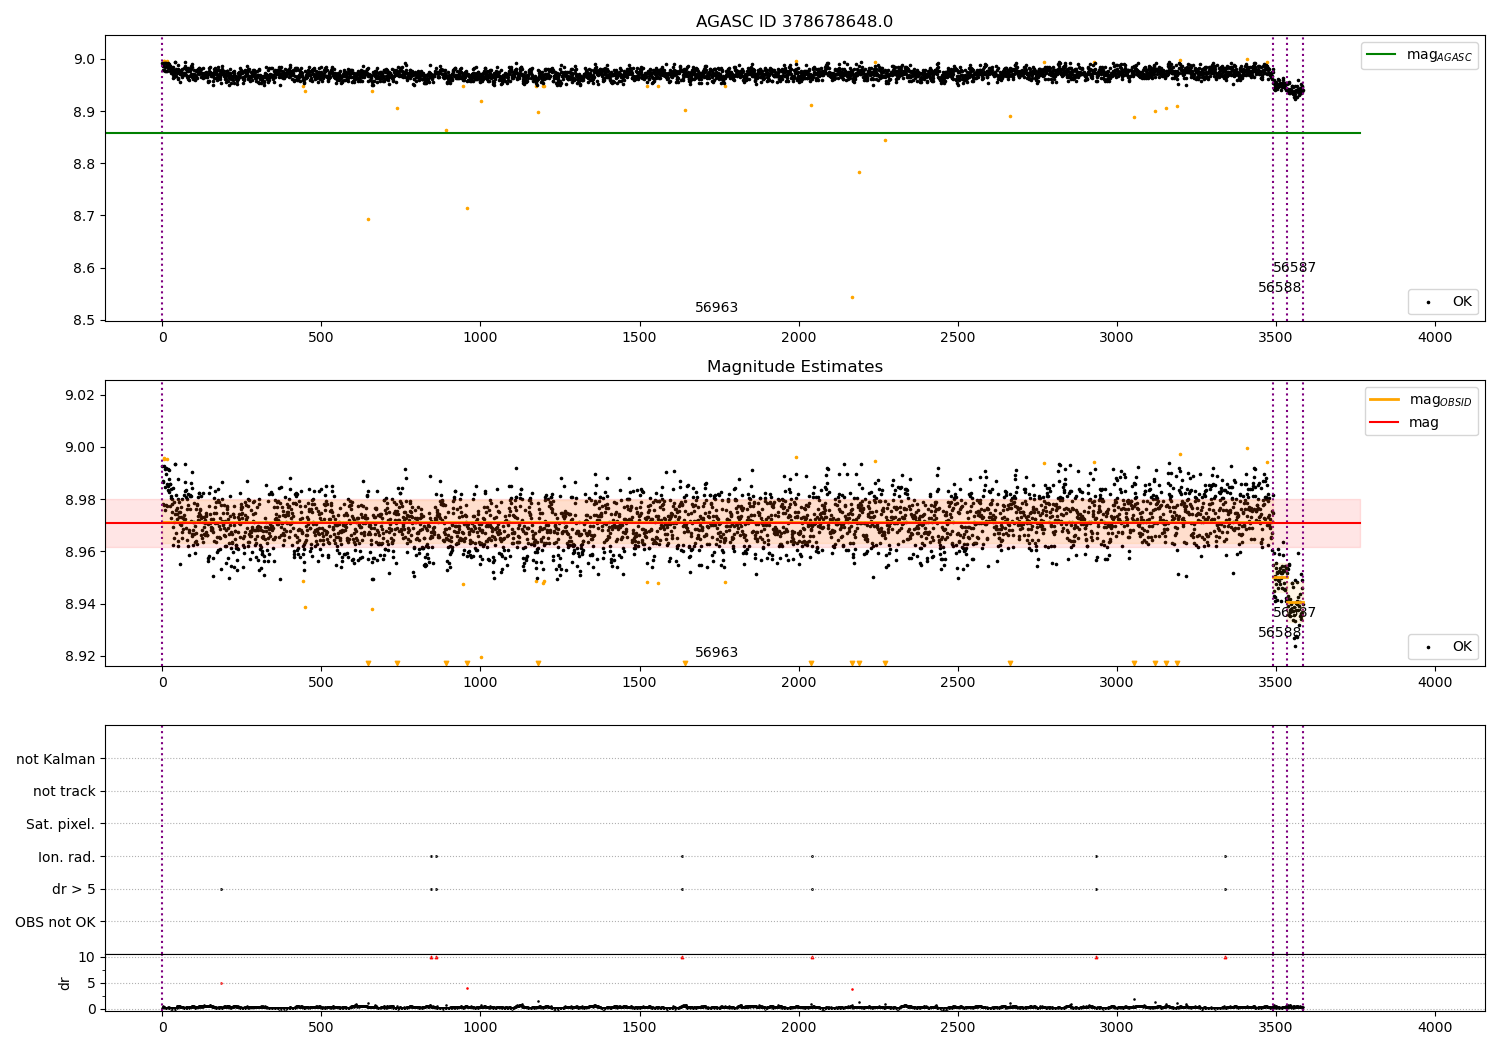Click x-axis tick "3500" in bottom panel
The width and height of the screenshot is (1500, 1050).
pyautogui.click(x=1276, y=1027)
